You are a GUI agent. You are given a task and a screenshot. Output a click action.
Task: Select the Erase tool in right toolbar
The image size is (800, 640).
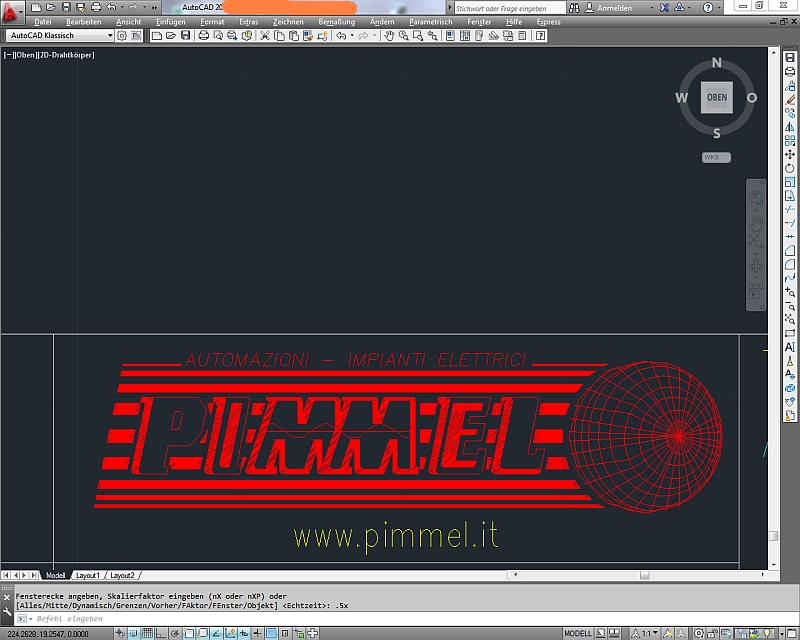tap(790, 99)
